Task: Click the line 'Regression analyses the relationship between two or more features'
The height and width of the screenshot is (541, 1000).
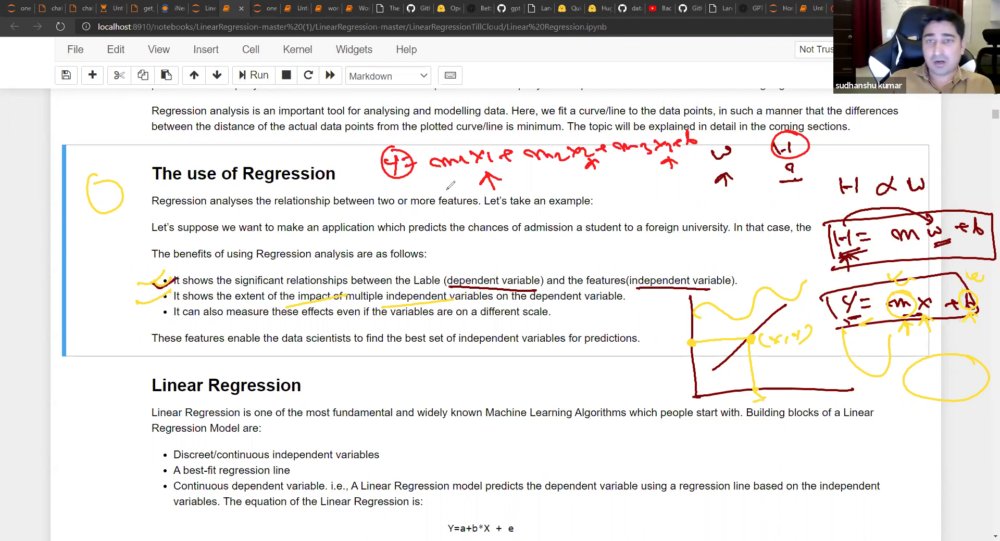Action: [372, 201]
